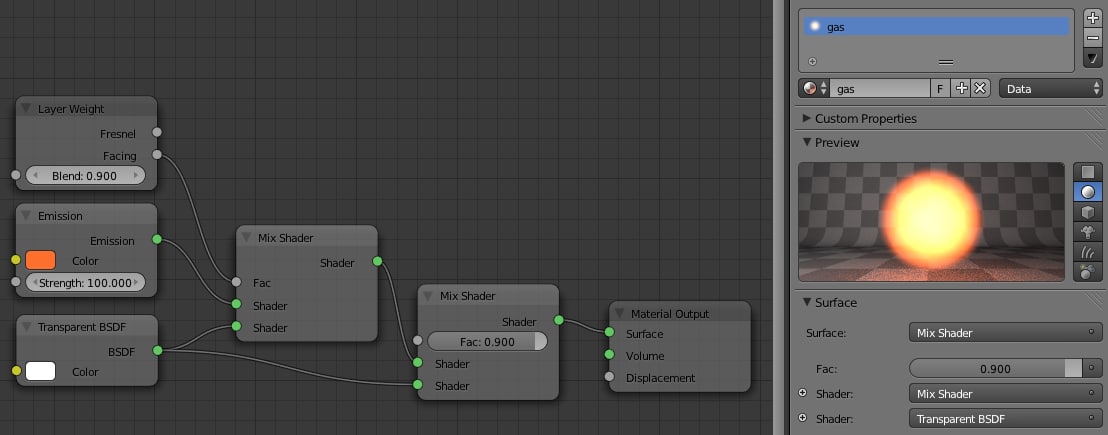1108x435 pixels.
Task: Click the Strength 100.000 field on Emission
Action: tap(85, 282)
